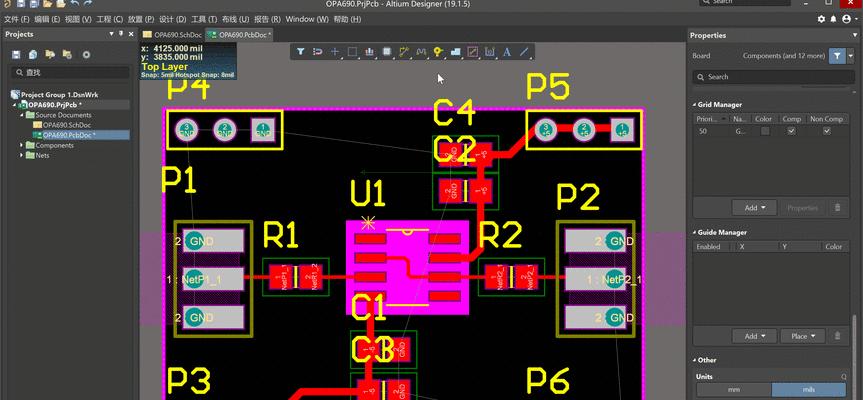The image size is (863, 400).
Task: Switch to the OPA690.PcbDoc tab
Action: pyautogui.click(x=240, y=35)
